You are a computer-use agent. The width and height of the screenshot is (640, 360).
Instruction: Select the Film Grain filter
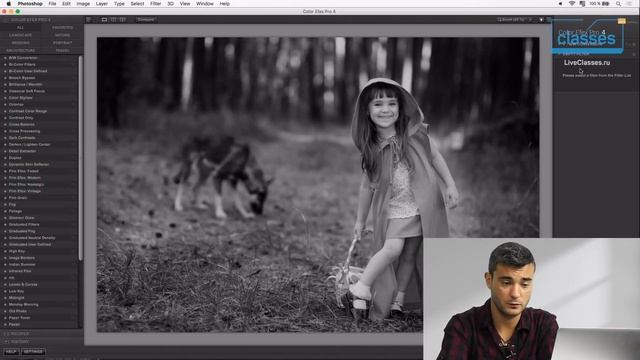18,198
